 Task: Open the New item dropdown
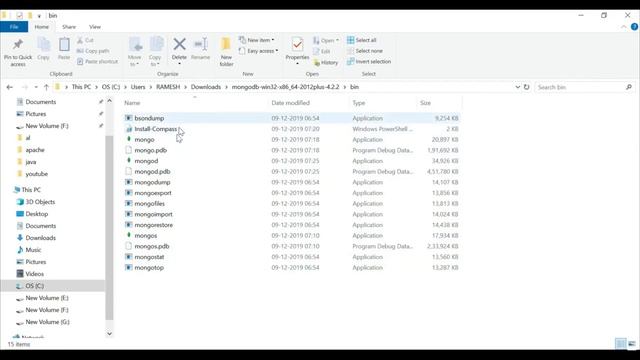[x=256, y=40]
